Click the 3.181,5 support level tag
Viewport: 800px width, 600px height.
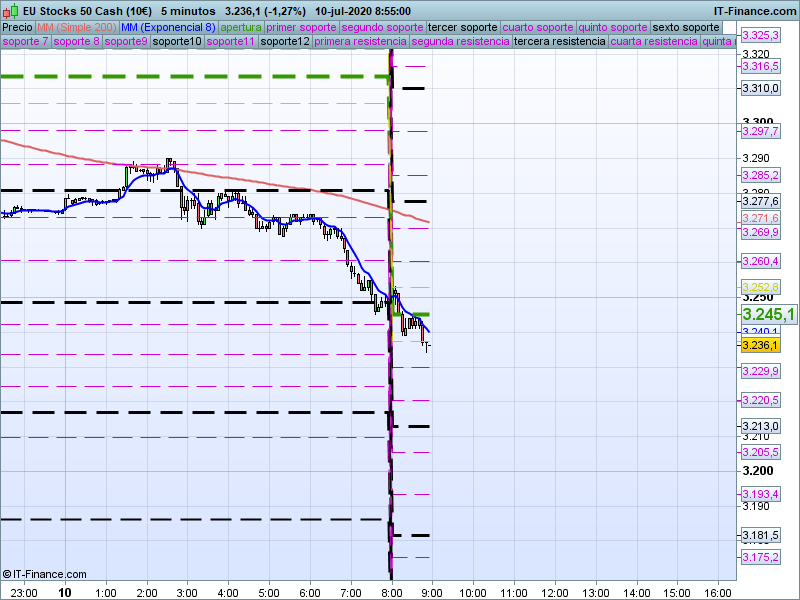click(759, 535)
